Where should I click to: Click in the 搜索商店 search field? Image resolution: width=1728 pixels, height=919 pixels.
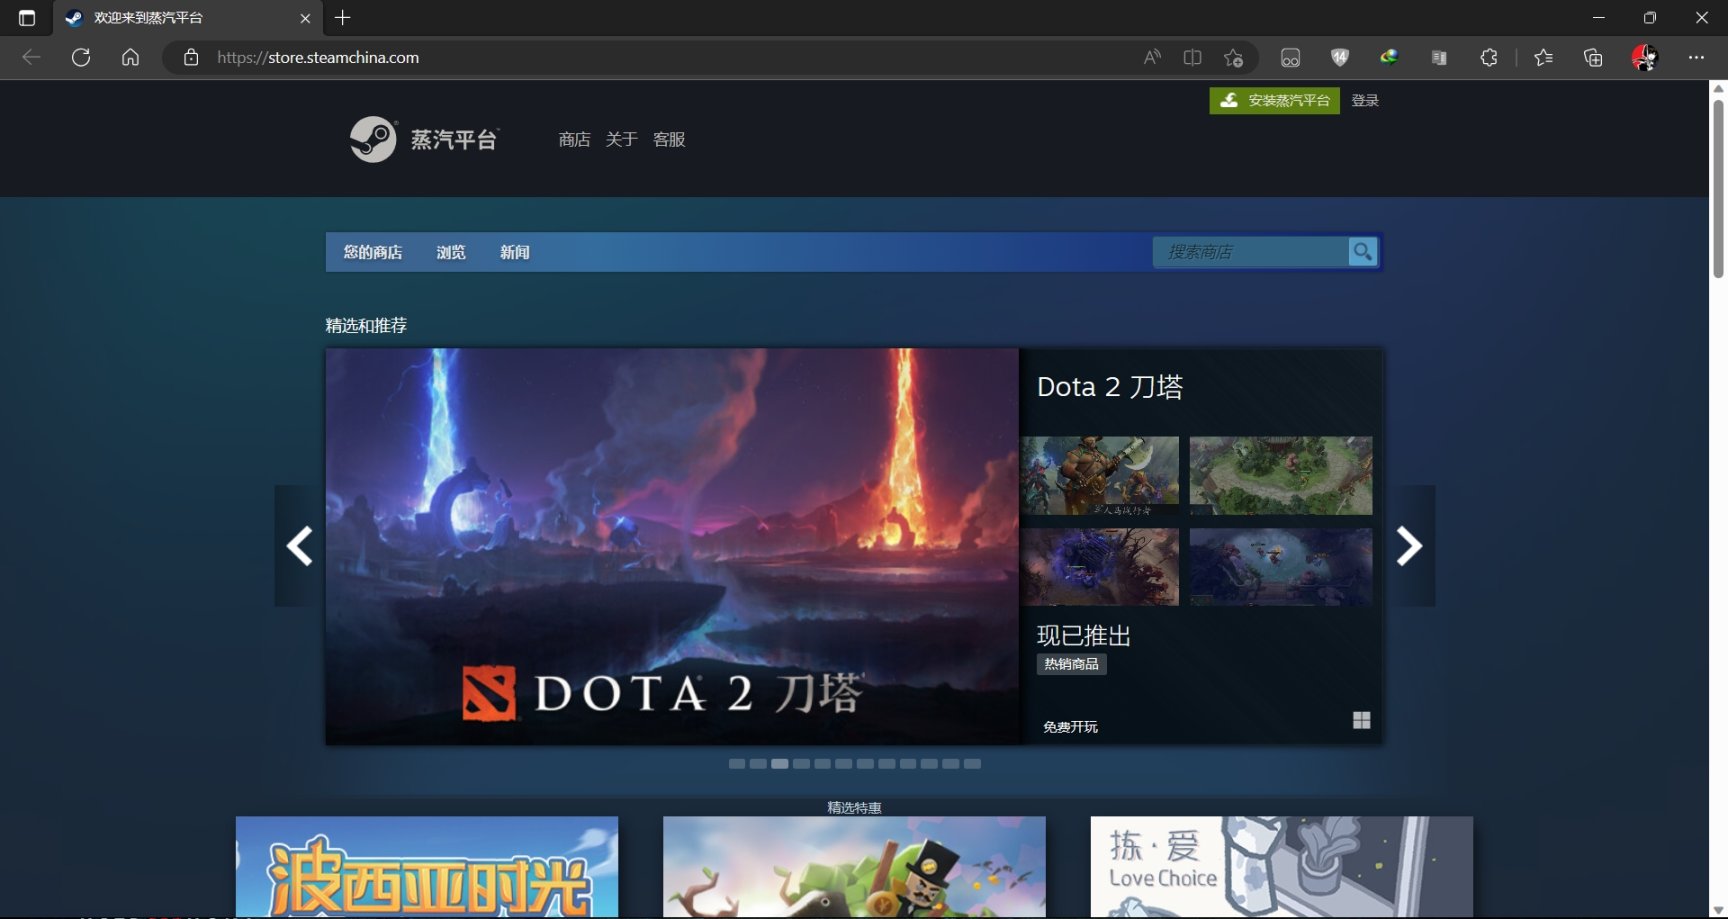pos(1250,252)
